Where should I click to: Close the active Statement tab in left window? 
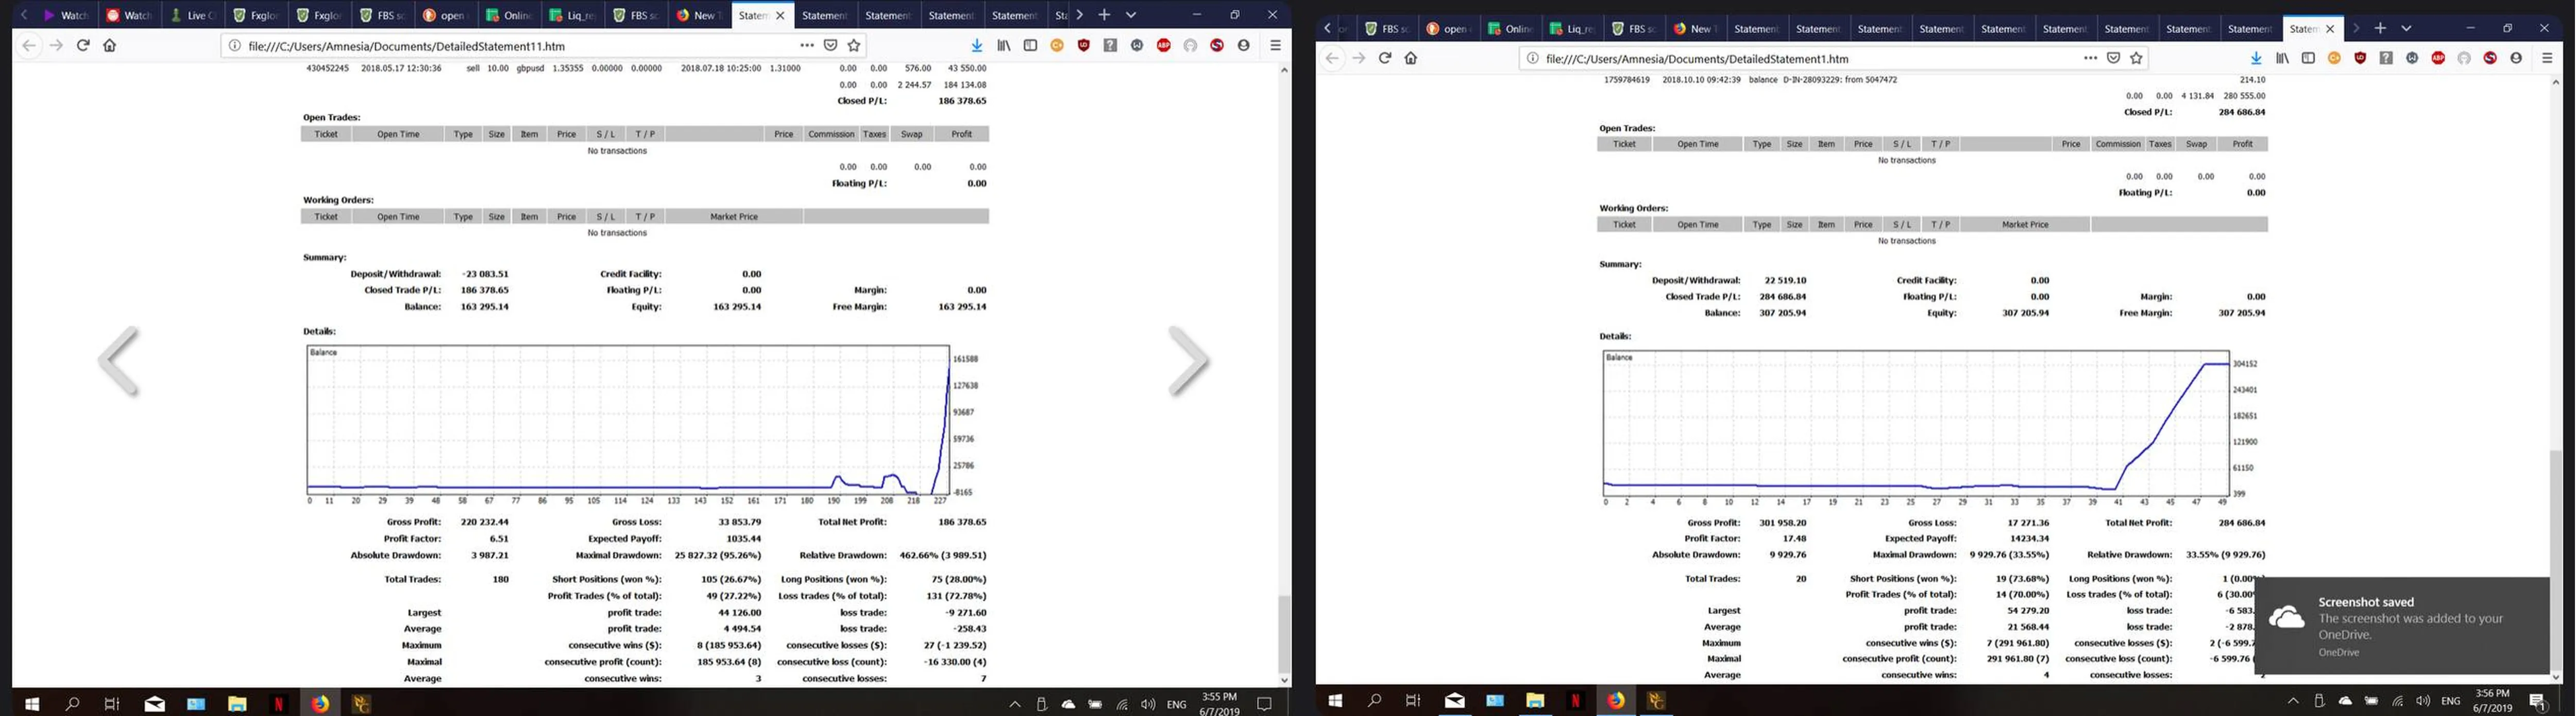780,15
